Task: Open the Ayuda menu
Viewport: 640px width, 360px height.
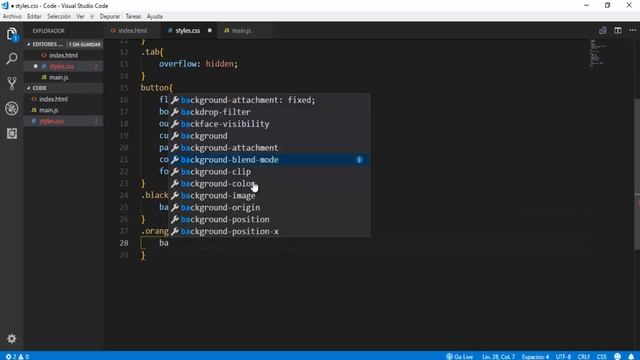Action: click(155, 16)
